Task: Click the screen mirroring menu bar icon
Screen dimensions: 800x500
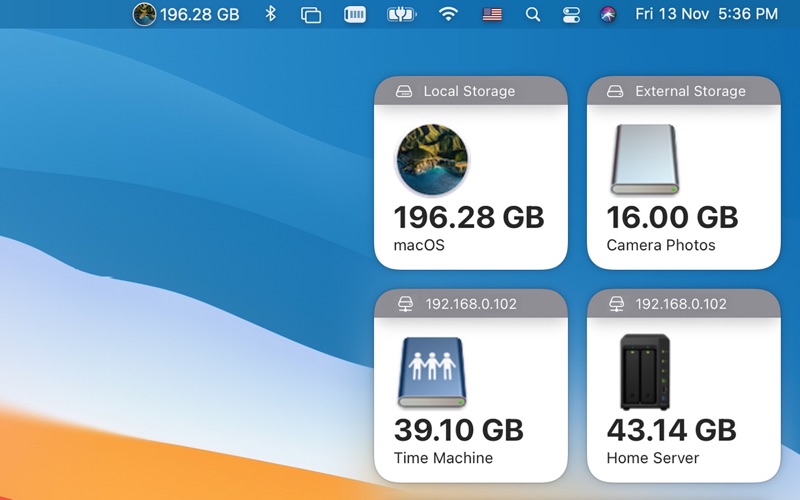Action: [311, 15]
